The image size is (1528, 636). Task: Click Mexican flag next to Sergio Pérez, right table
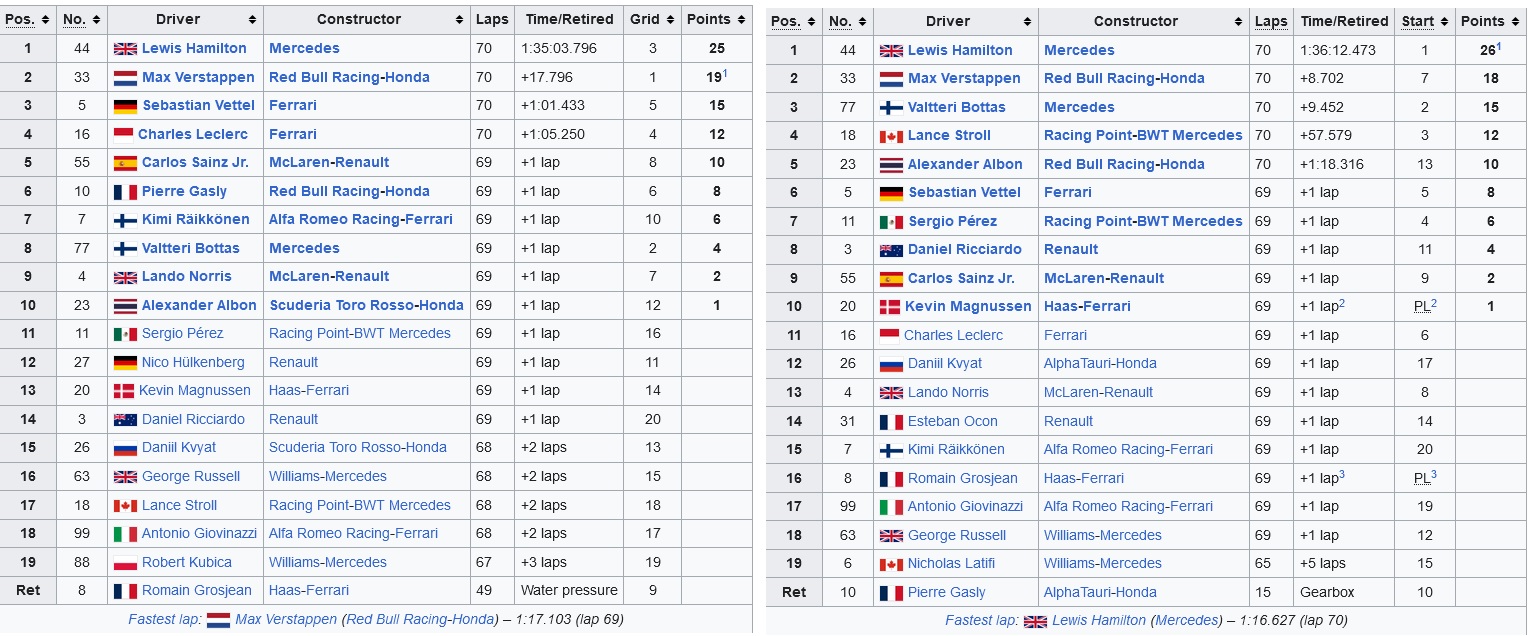pyautogui.click(x=891, y=221)
